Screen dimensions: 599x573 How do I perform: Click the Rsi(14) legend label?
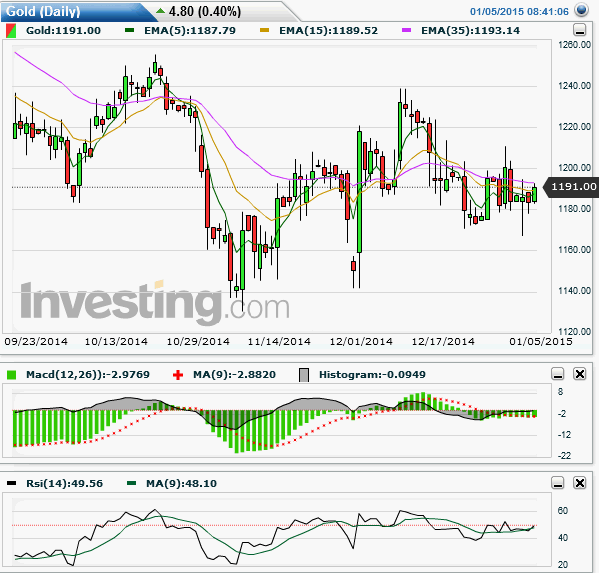64,484
